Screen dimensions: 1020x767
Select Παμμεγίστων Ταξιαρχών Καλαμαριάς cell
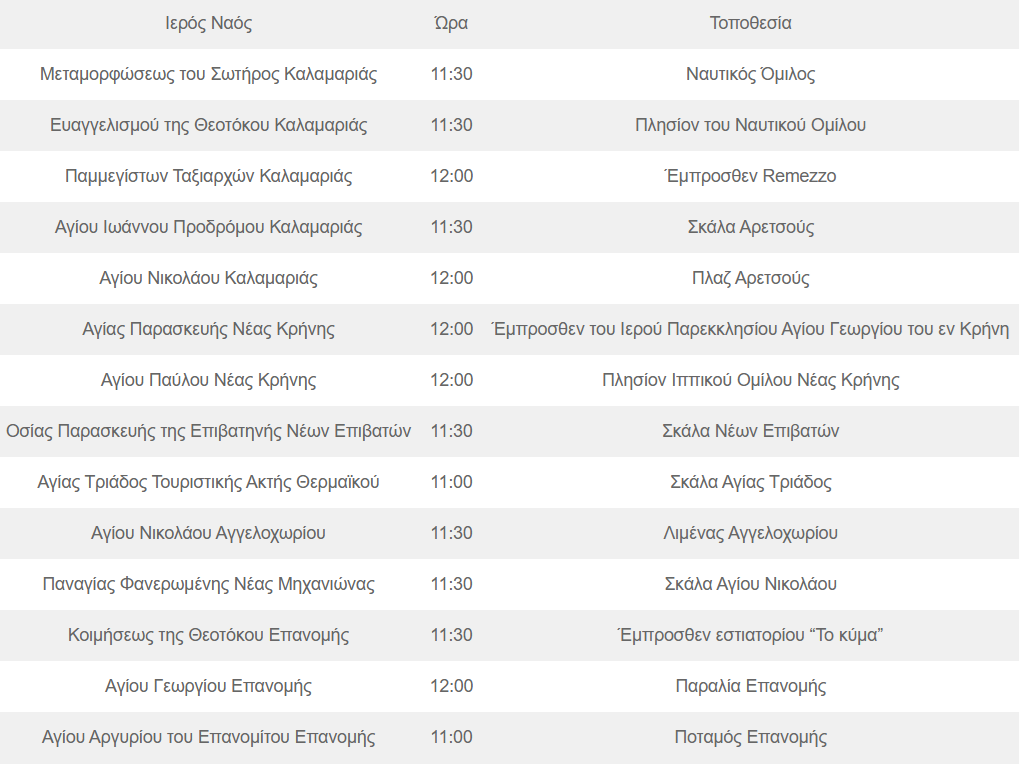point(208,176)
